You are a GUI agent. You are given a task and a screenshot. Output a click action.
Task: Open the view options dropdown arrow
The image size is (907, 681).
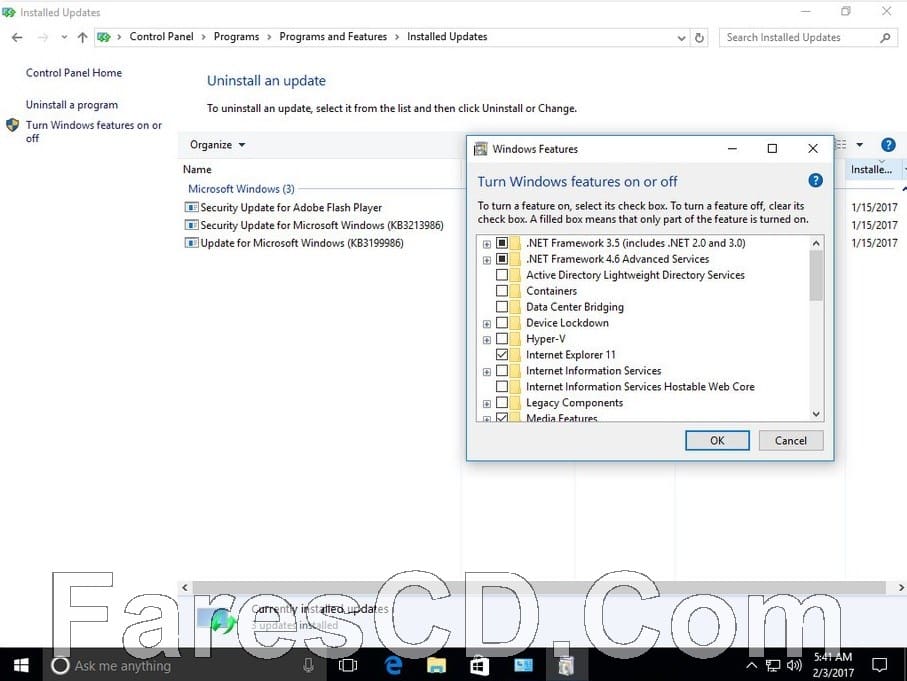860,145
